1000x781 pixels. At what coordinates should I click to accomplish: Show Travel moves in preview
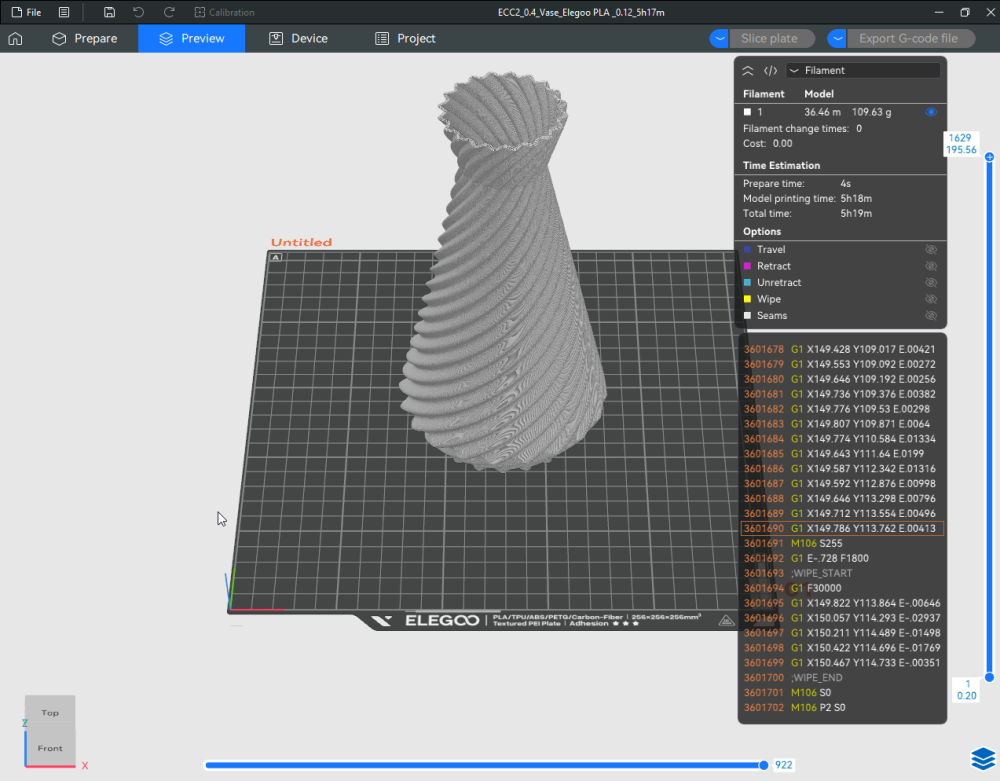click(931, 250)
